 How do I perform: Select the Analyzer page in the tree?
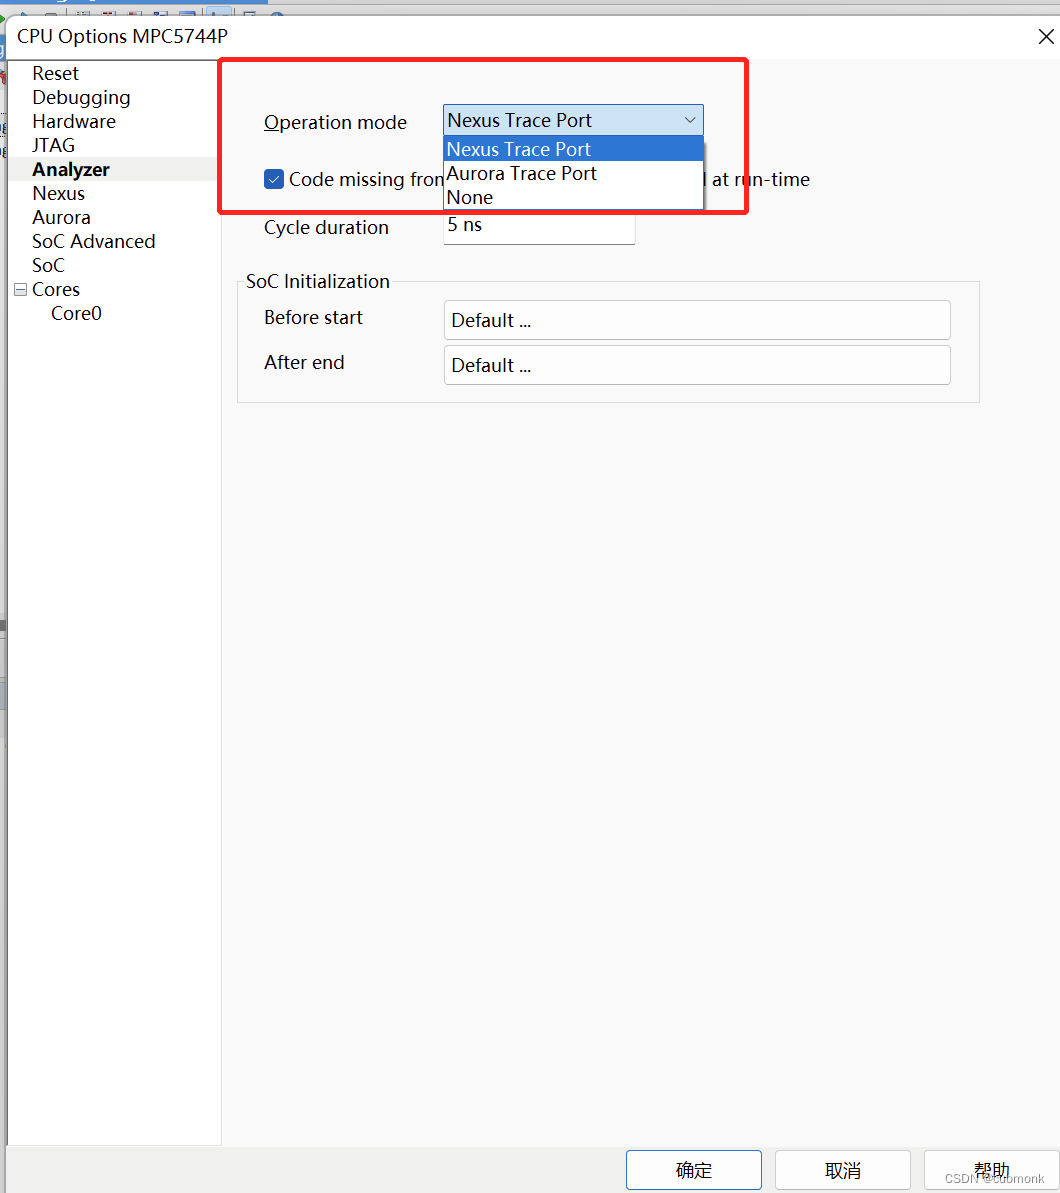71,170
